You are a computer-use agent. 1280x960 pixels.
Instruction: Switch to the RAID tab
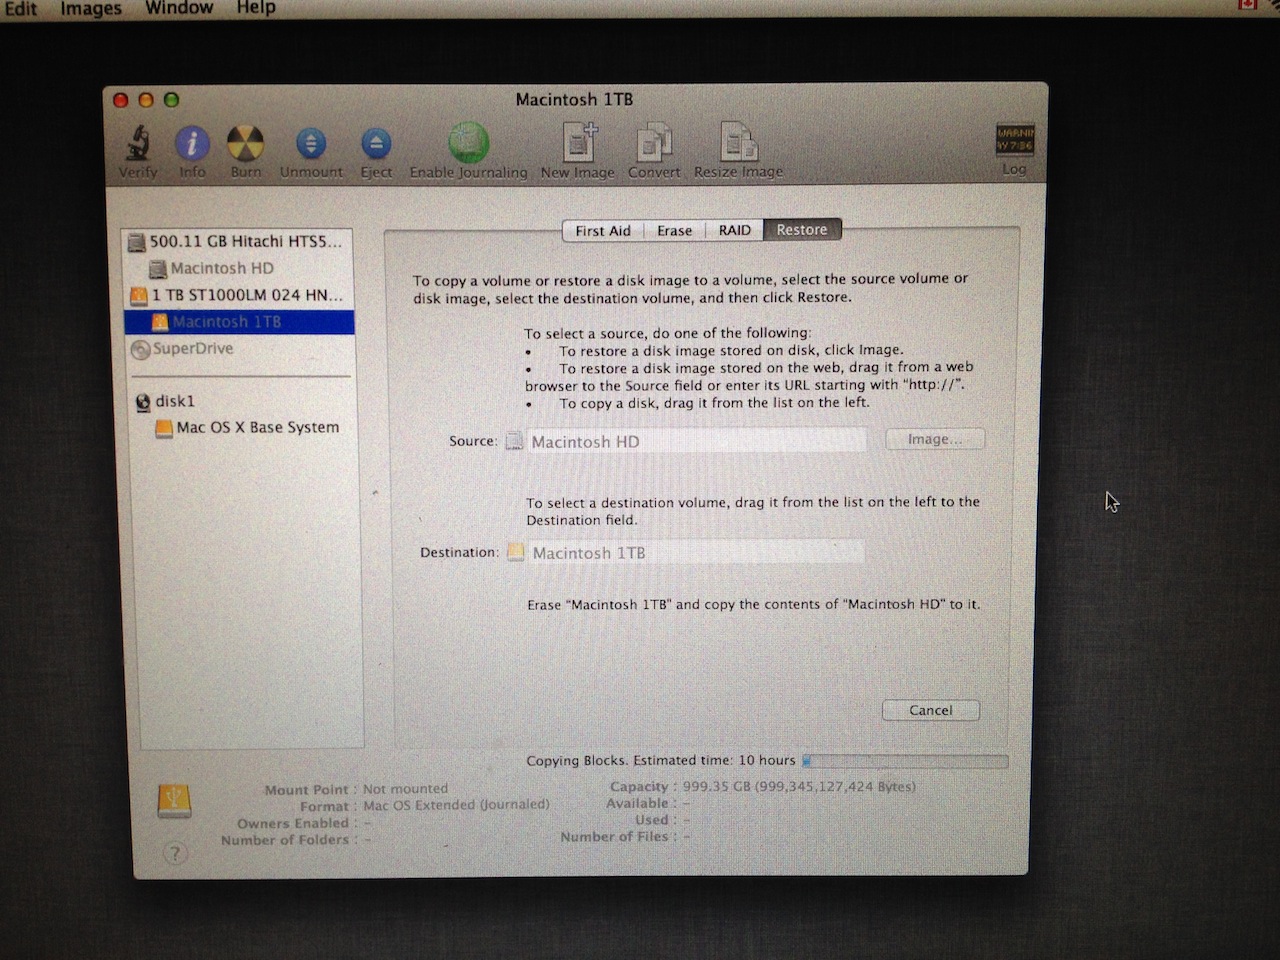pyautogui.click(x=734, y=230)
